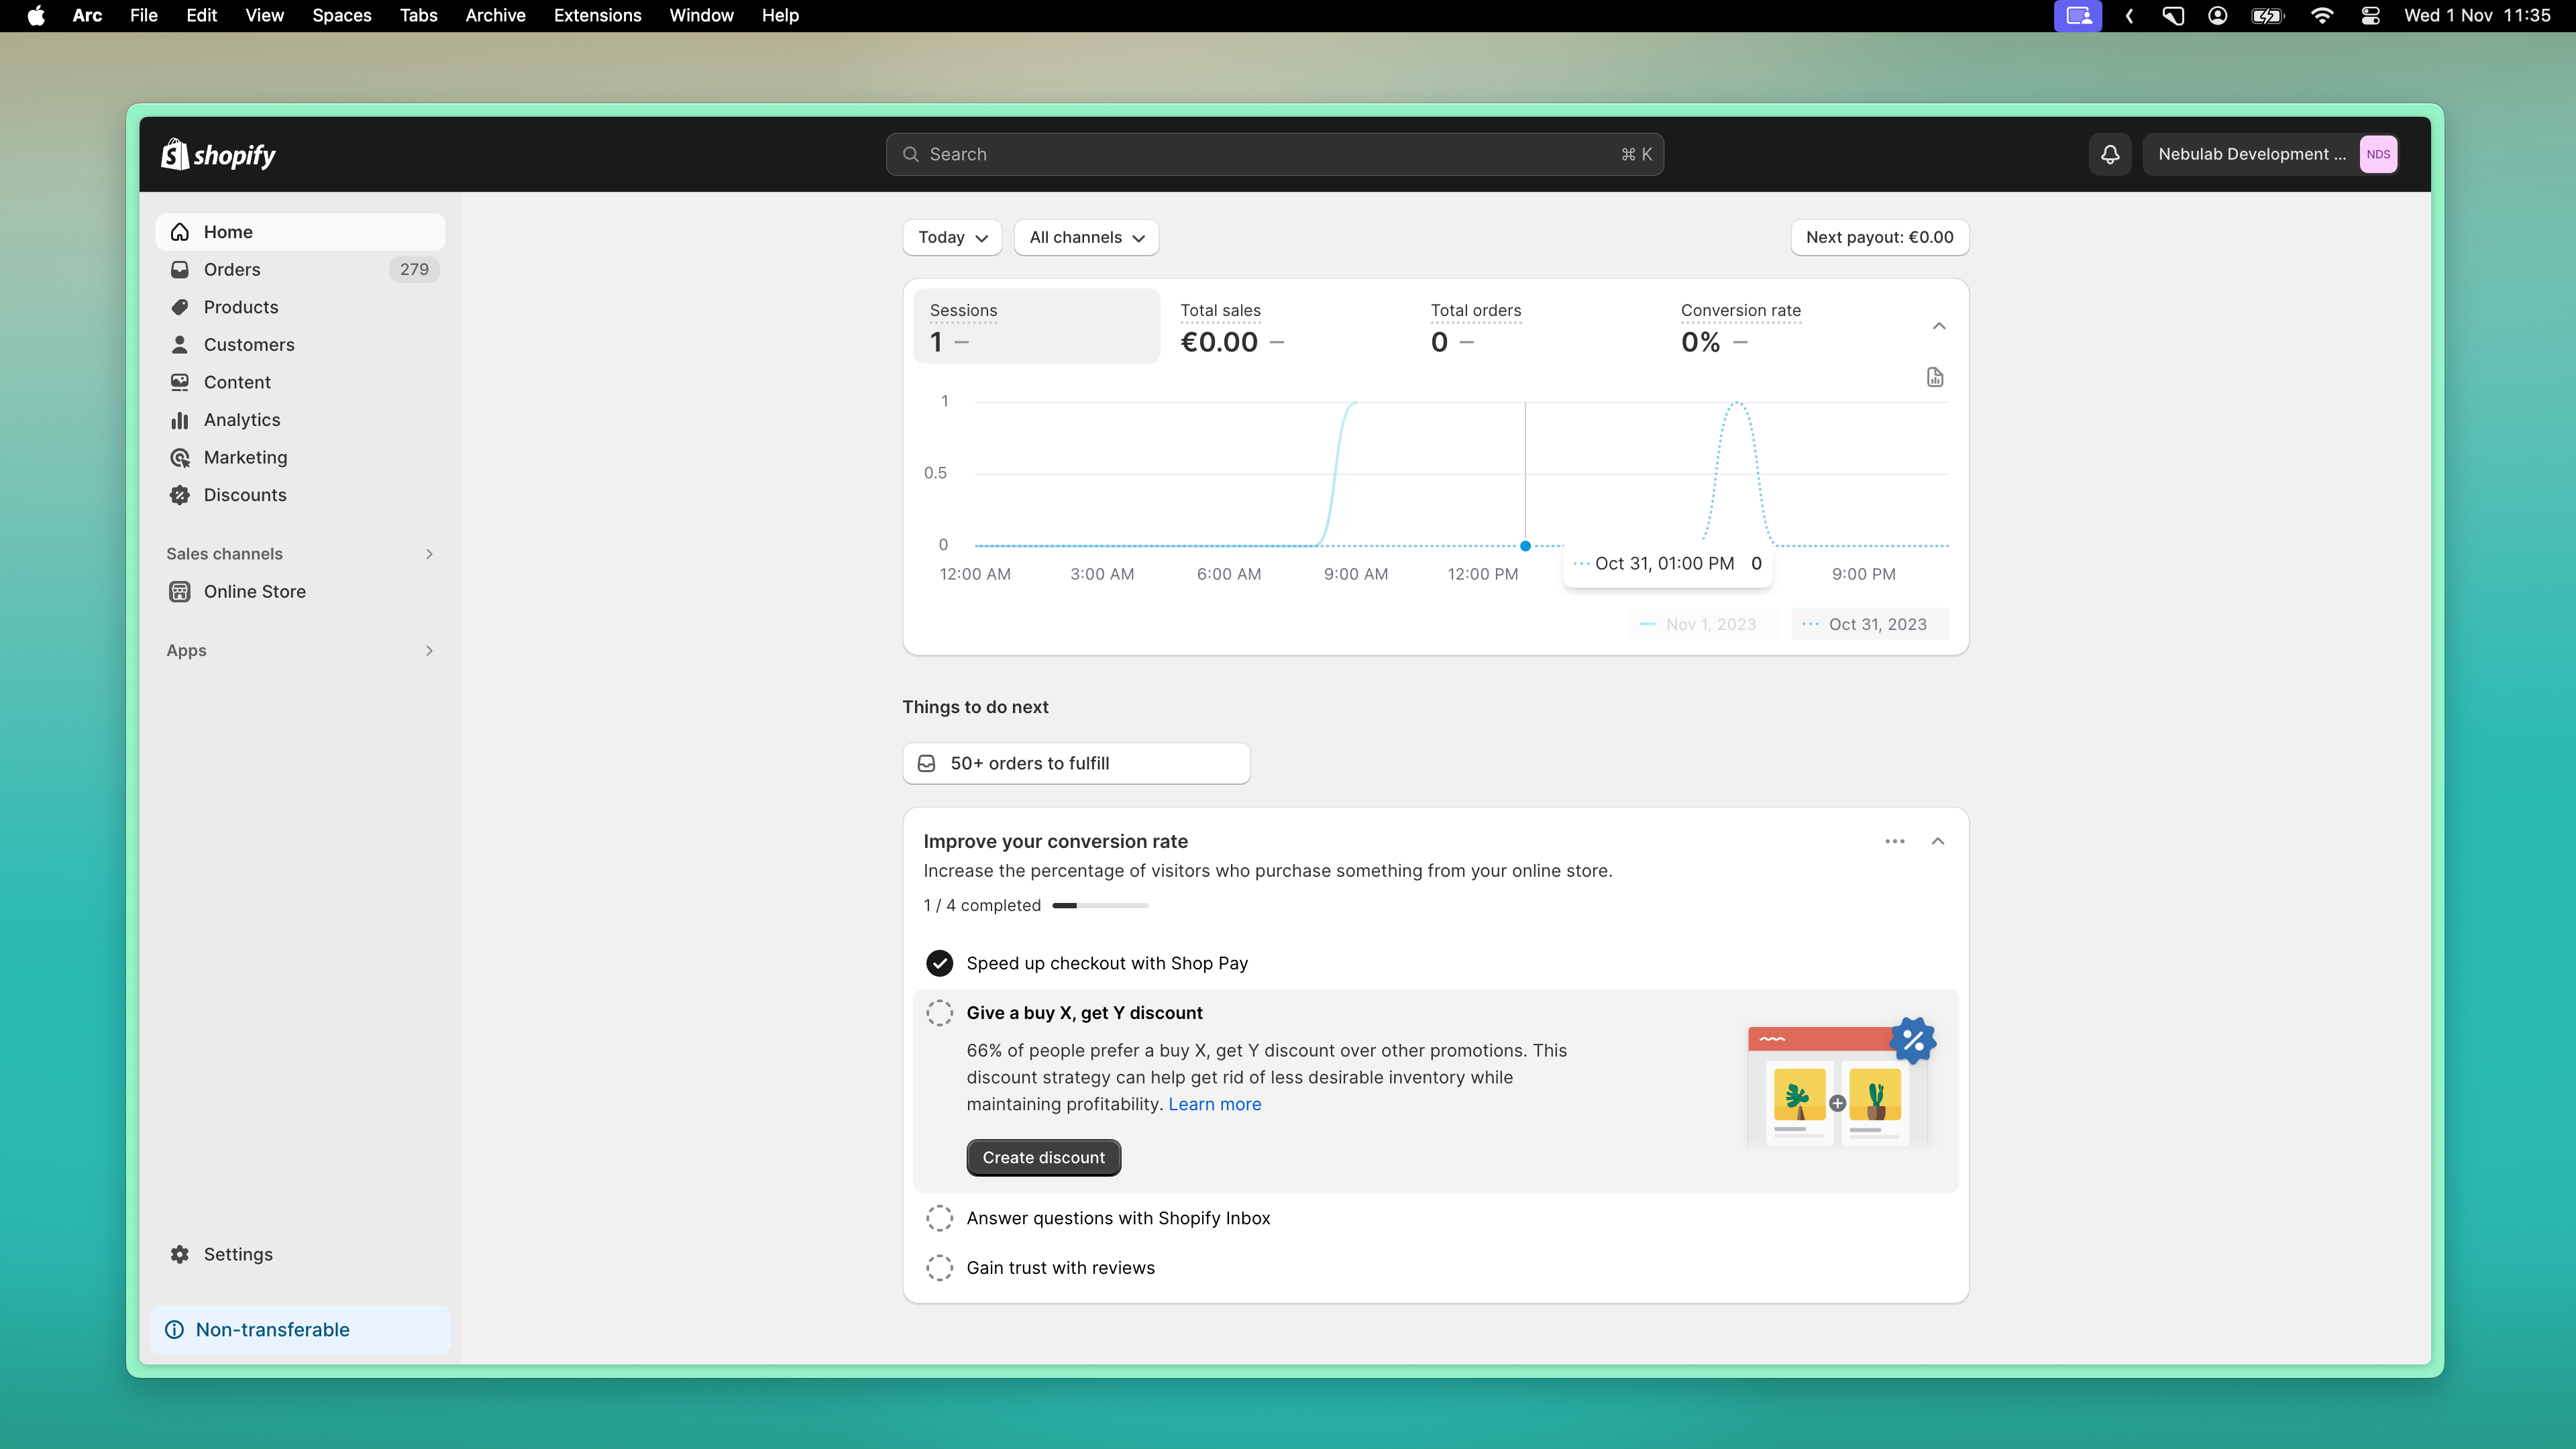The height and width of the screenshot is (1449, 2576).
Task: Toggle the Oct 31, 2023 chart series
Action: coord(1869,624)
